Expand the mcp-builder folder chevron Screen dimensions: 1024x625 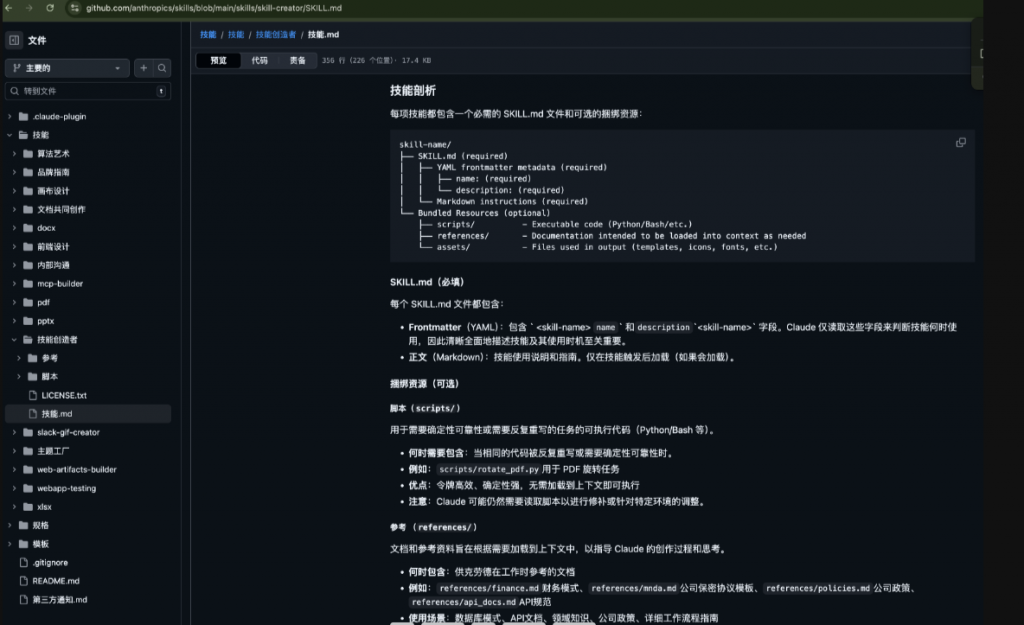(16, 283)
